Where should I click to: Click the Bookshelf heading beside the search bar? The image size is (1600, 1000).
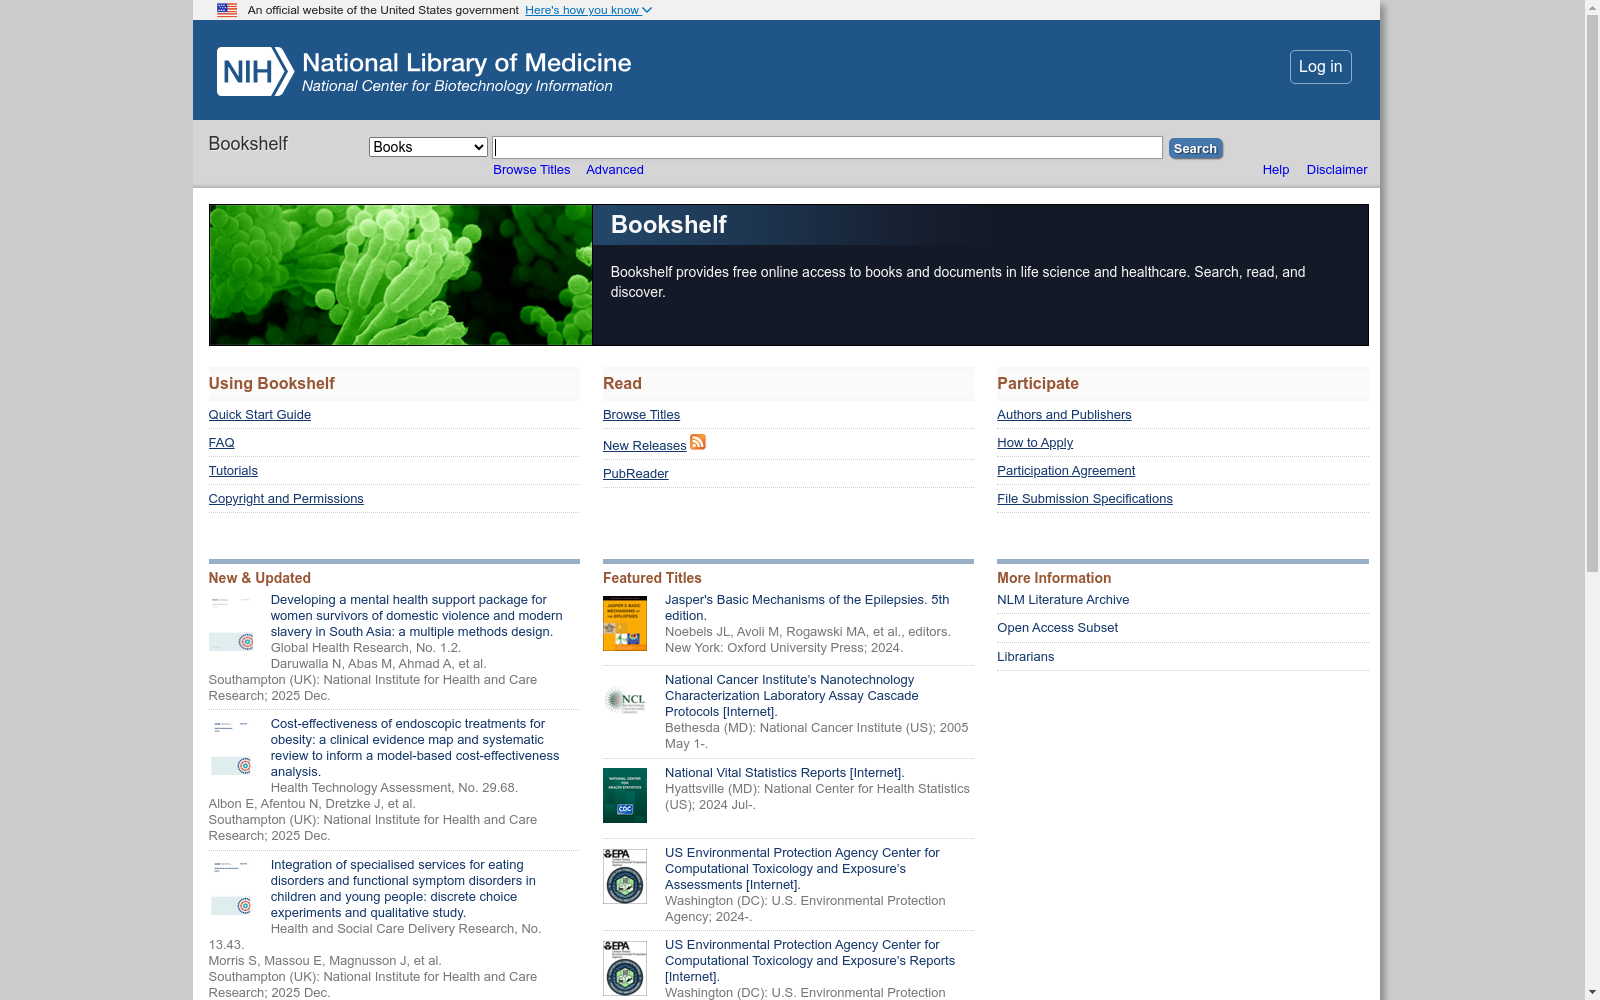[248, 144]
